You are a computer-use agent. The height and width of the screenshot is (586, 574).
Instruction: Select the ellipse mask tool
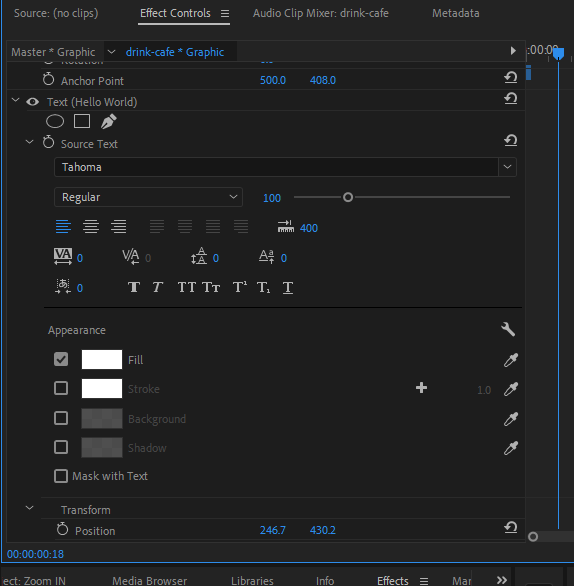[x=55, y=121]
